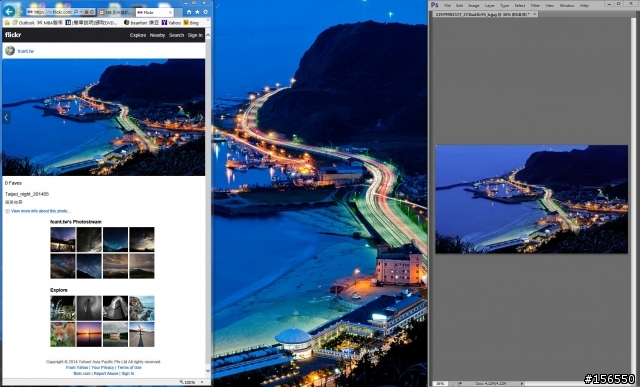
Task: Open the Outlook favorites bar bookmark
Action: pyautogui.click(x=23, y=23)
